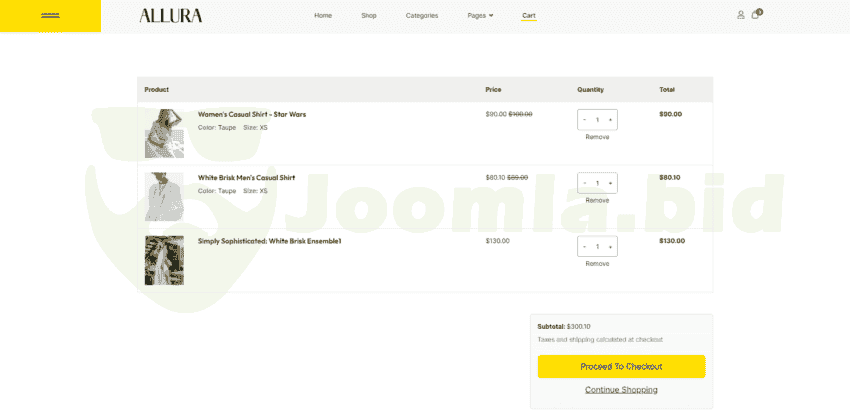Screen dimensions: 850x416
Task: Open the hamburger menu icon
Action: coord(50,15)
